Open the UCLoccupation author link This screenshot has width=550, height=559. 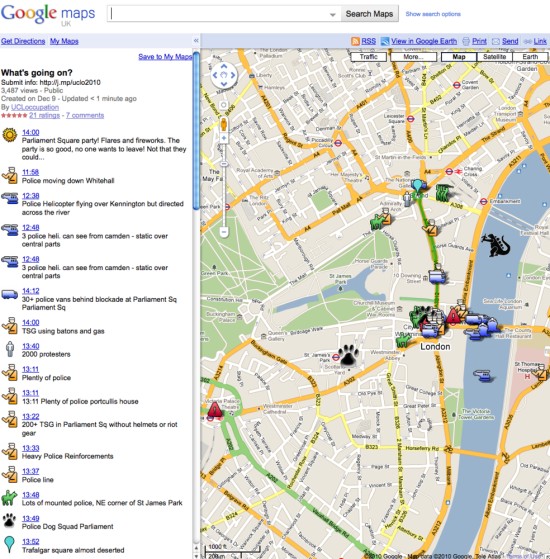point(35,107)
